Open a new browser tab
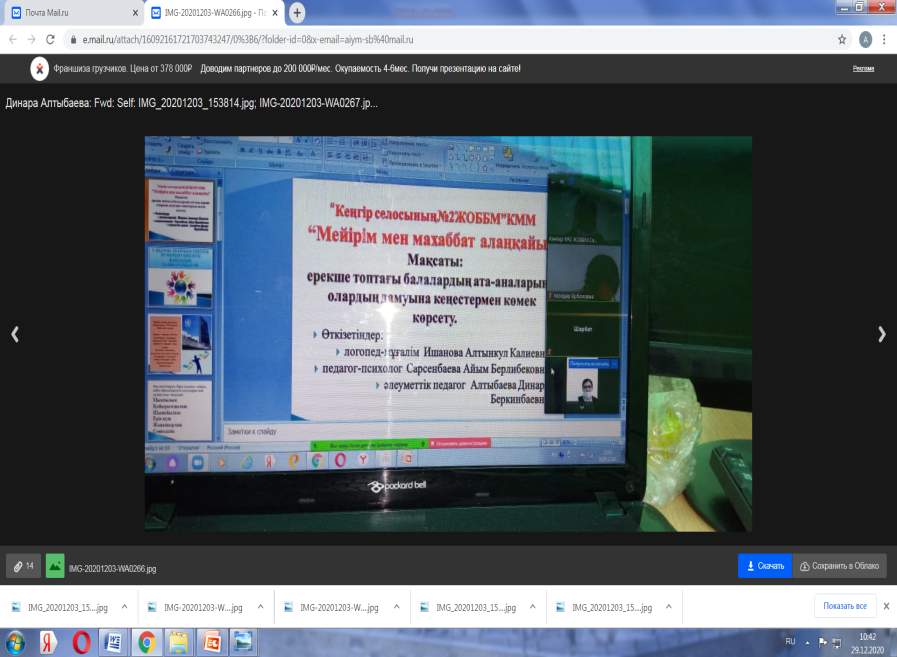The width and height of the screenshot is (897, 657). pyautogui.click(x=297, y=13)
